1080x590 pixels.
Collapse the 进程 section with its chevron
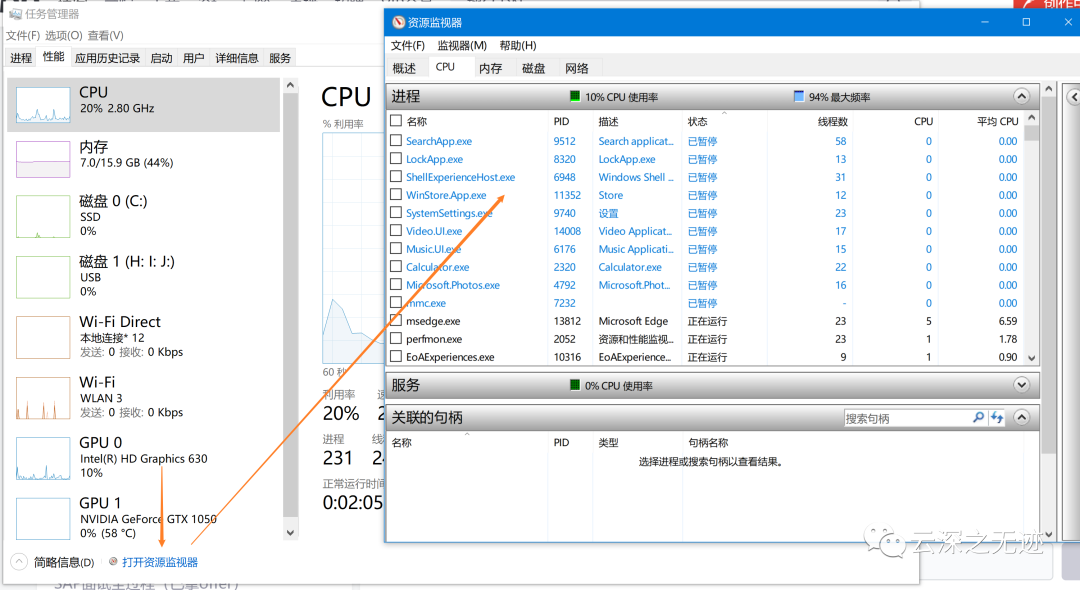(1021, 95)
